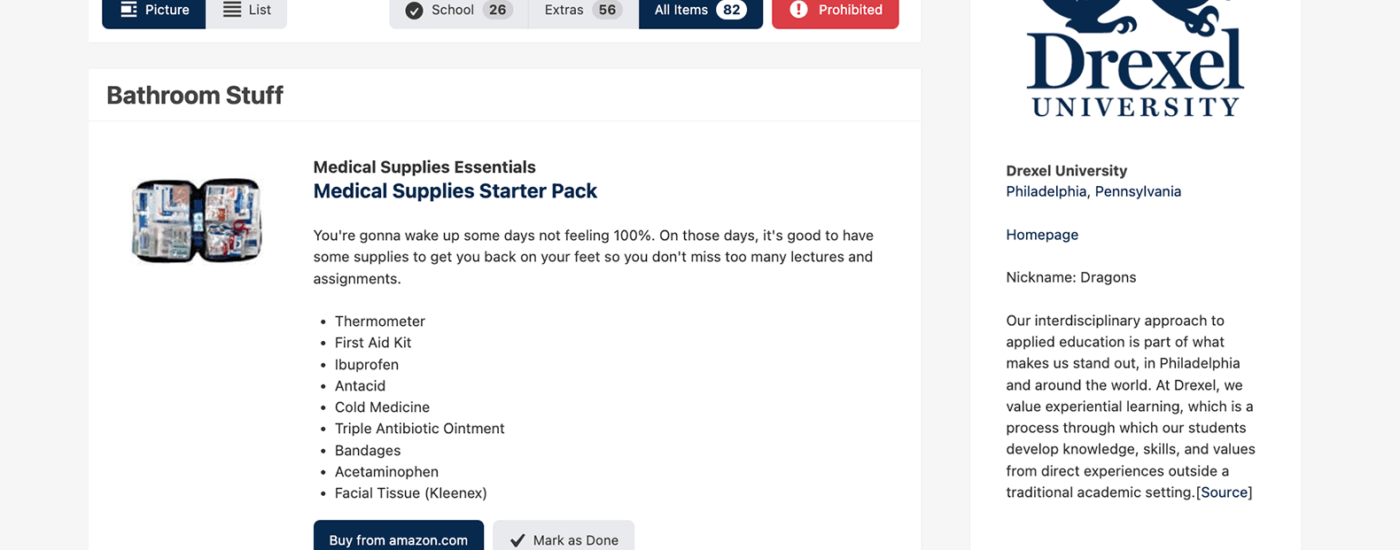Image resolution: width=1400 pixels, height=550 pixels.
Task: Open the Source reference link
Action: 1224,492
